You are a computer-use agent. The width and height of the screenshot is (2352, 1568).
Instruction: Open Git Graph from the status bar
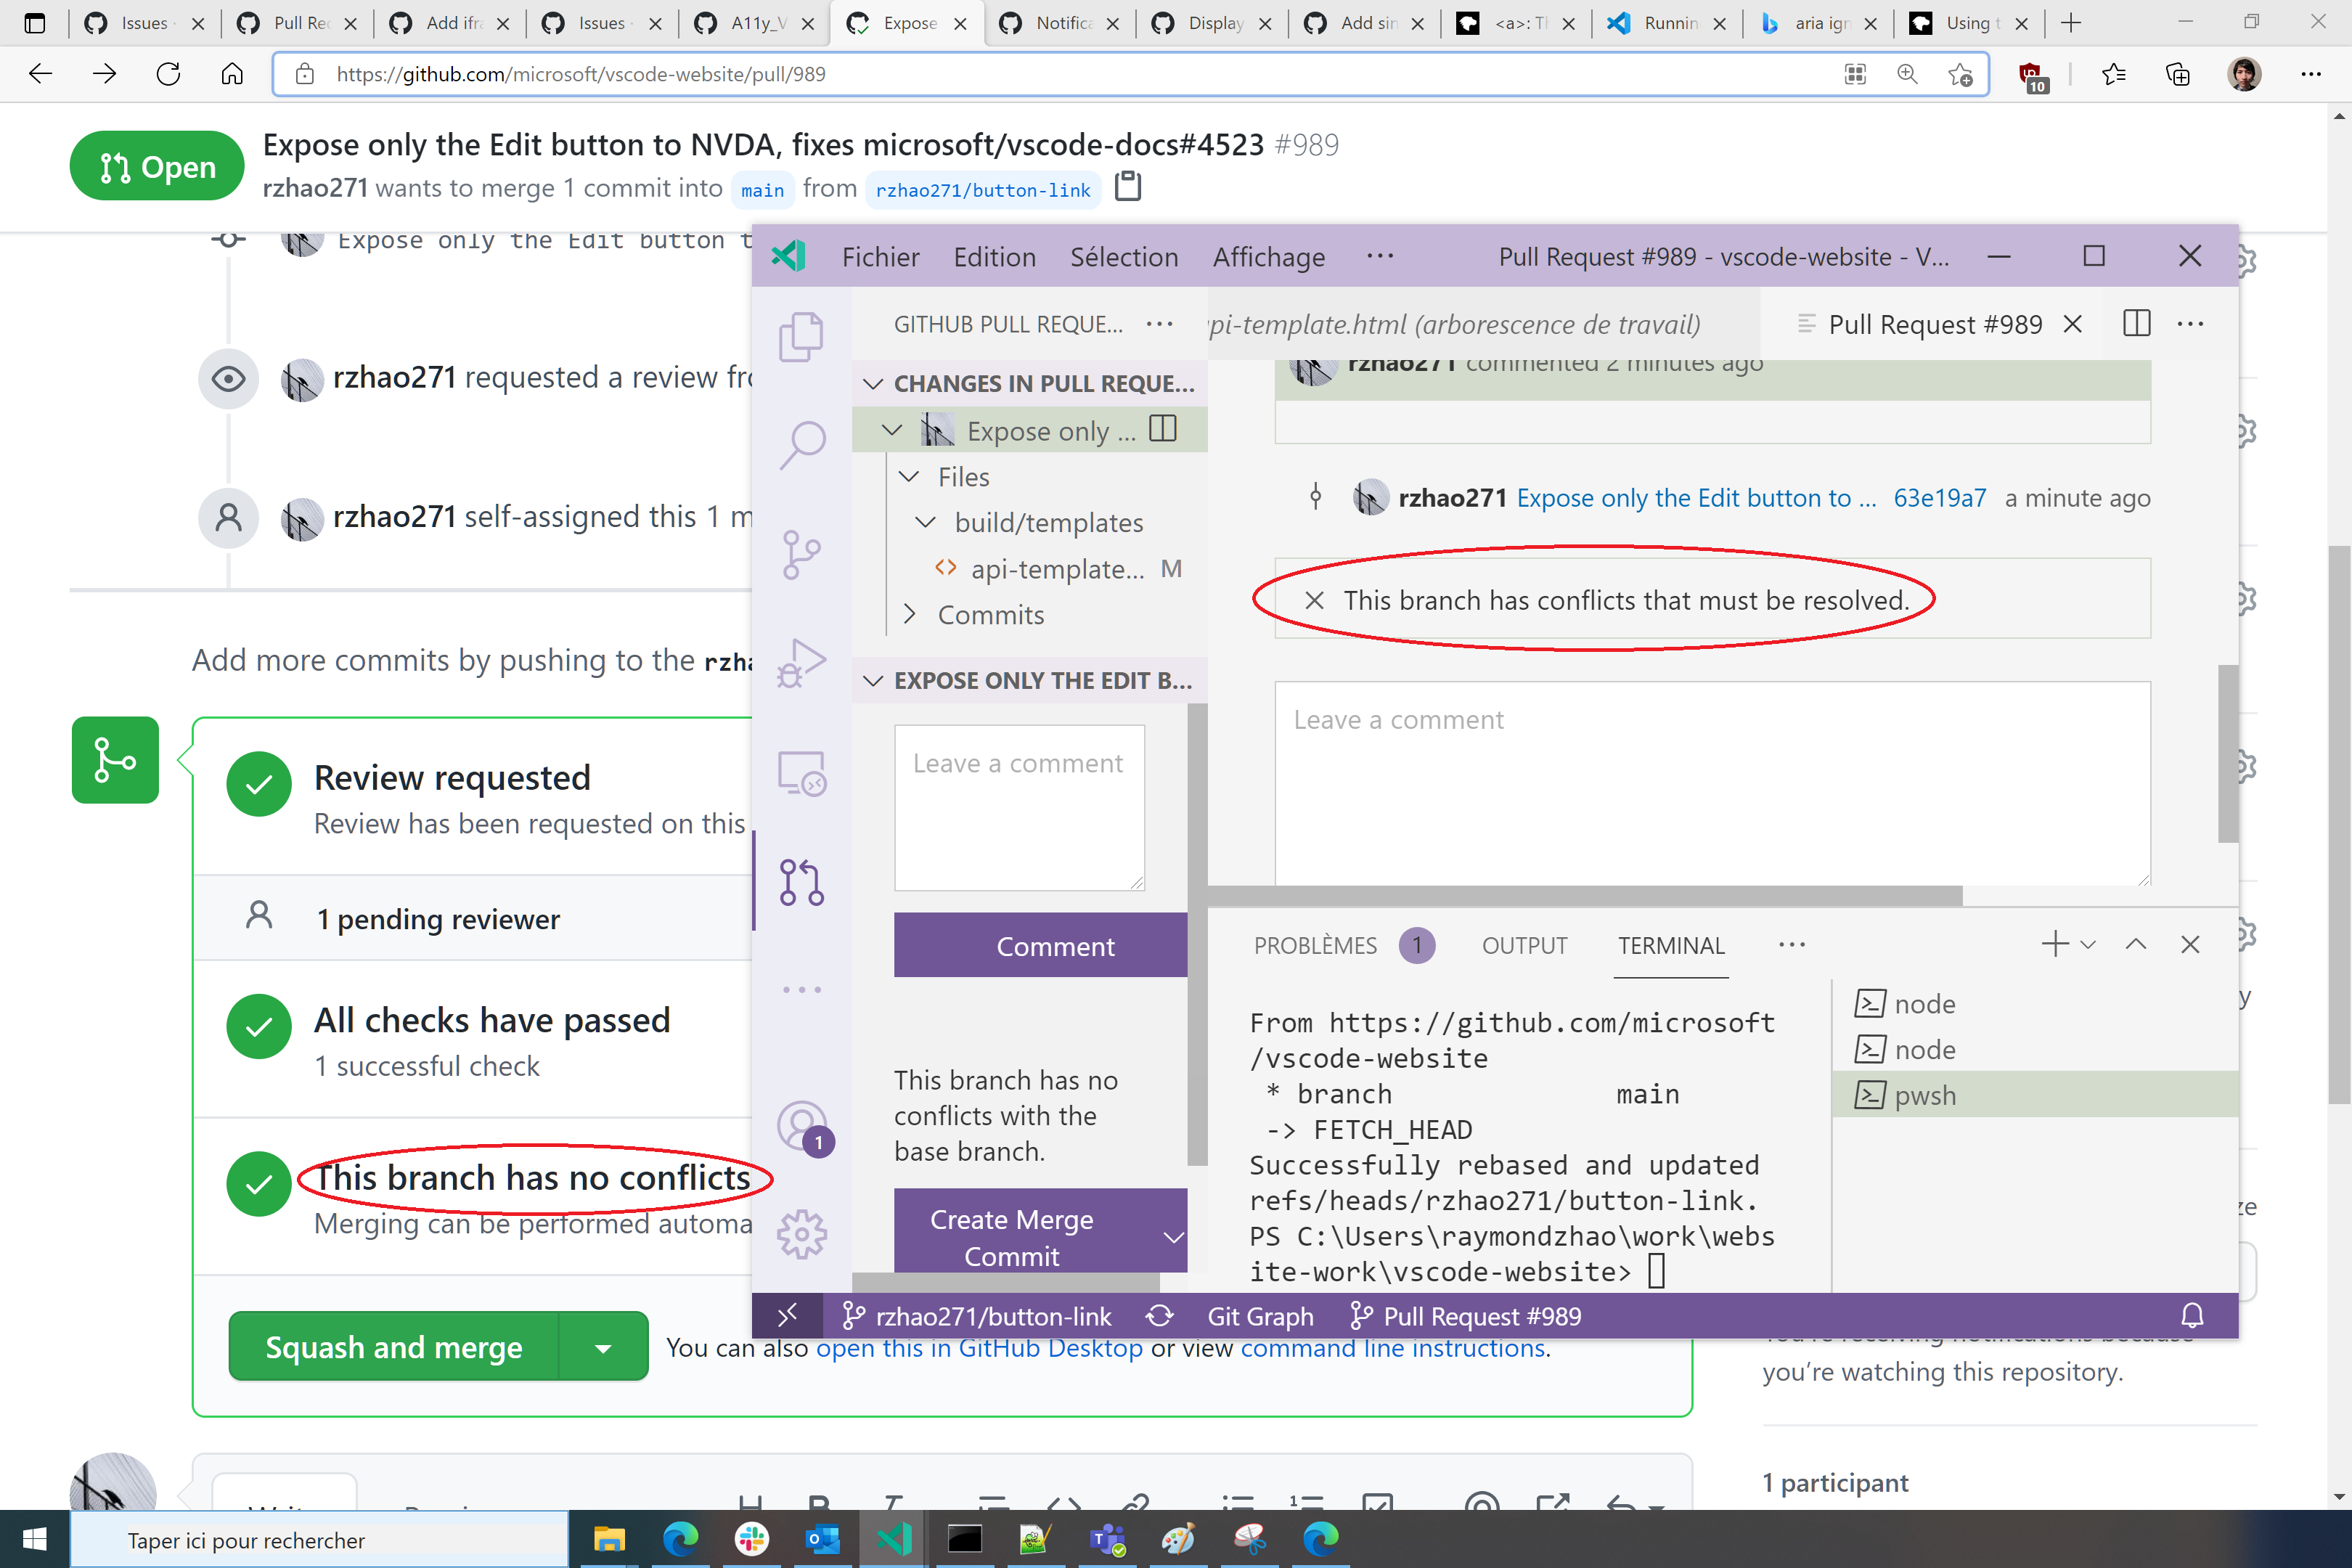(1260, 1316)
